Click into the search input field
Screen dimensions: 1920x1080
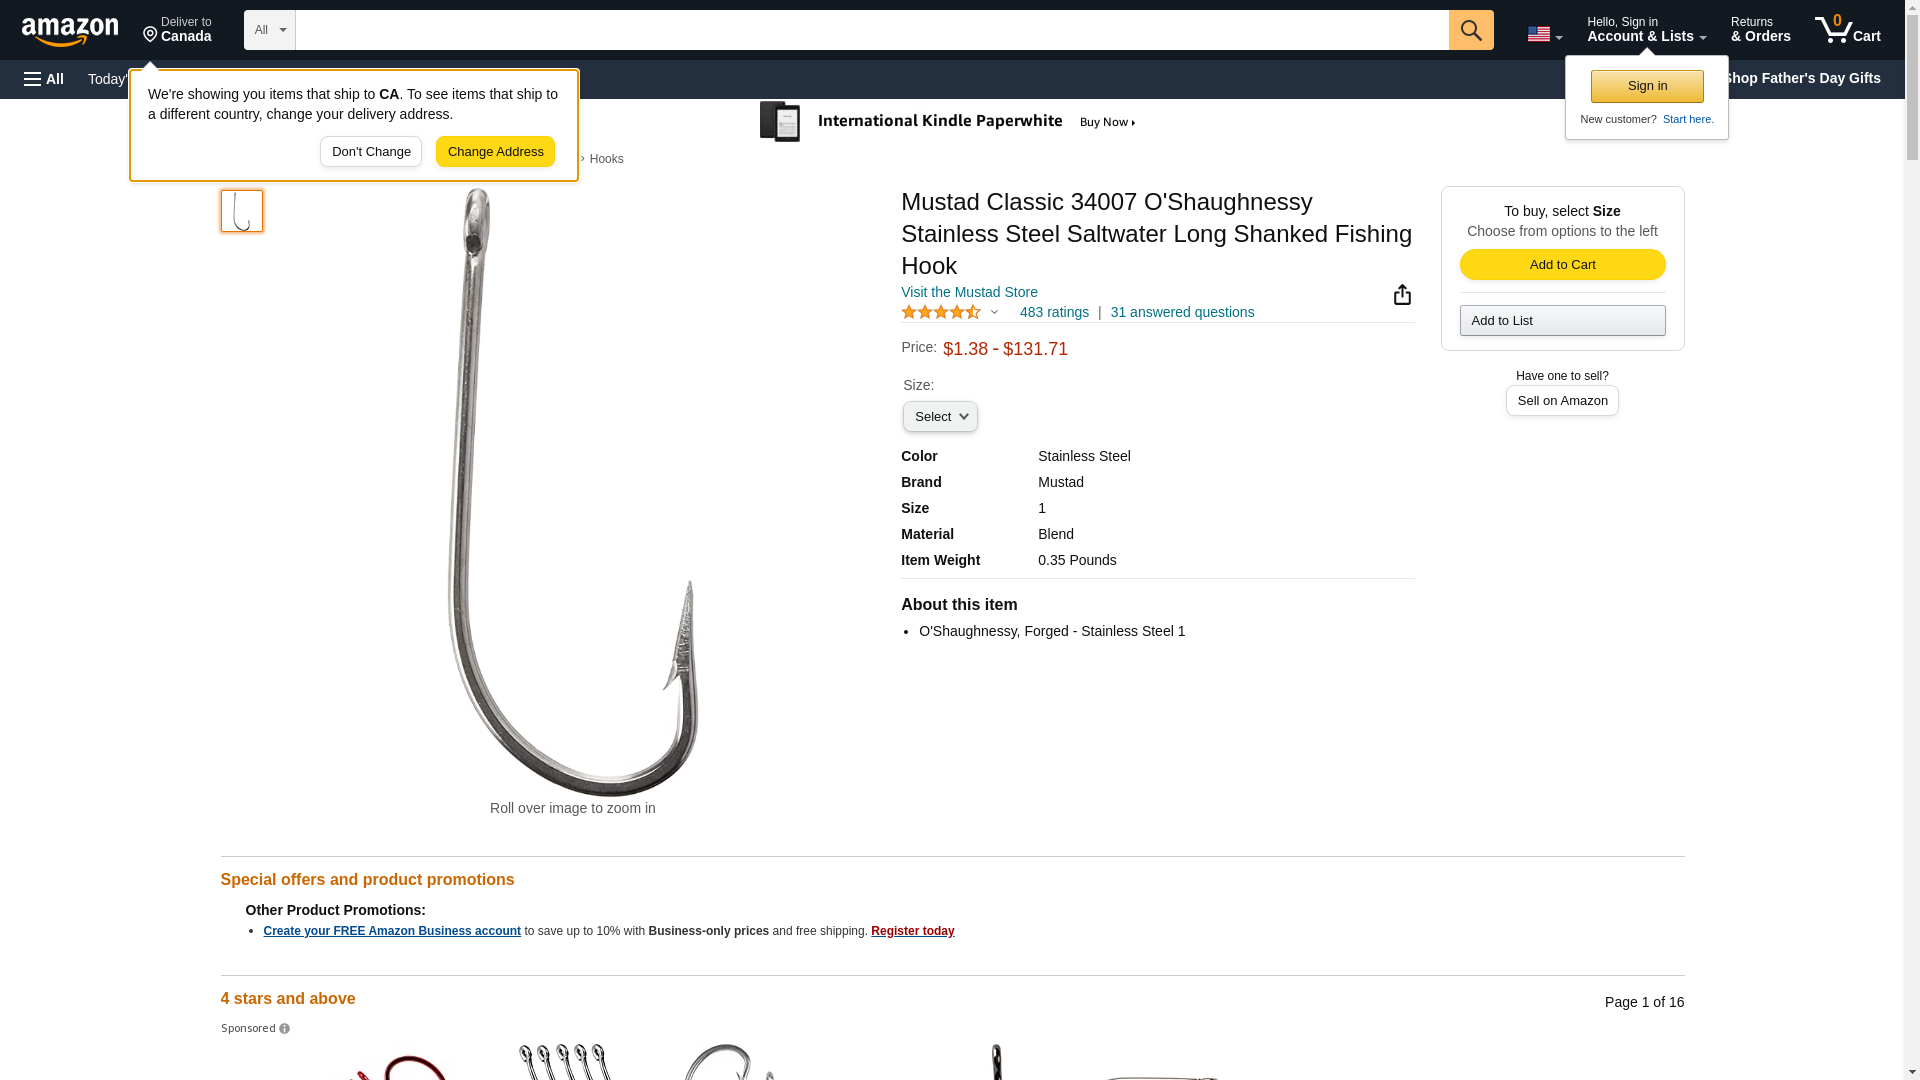[x=872, y=30]
